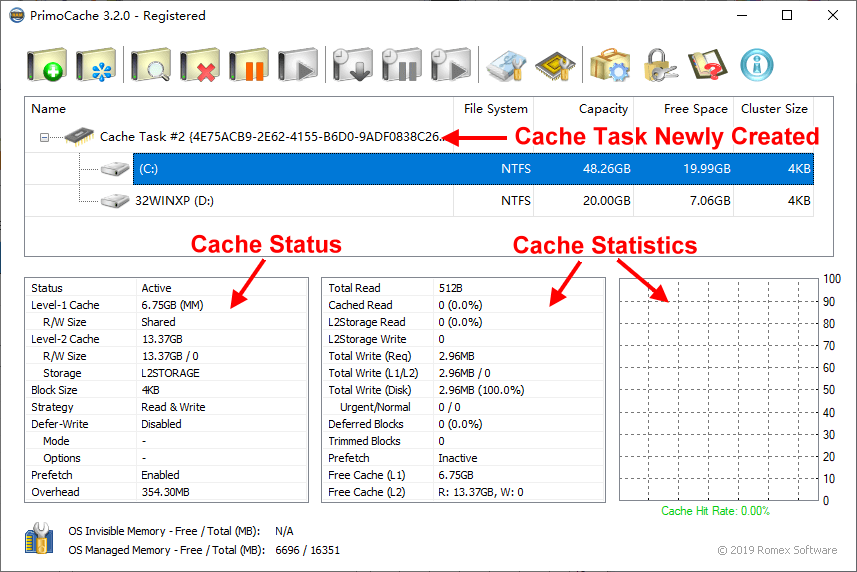Screen dimensions: 857x572
Task: Click the Prefetch statistics value Inactive
Action: 457,458
